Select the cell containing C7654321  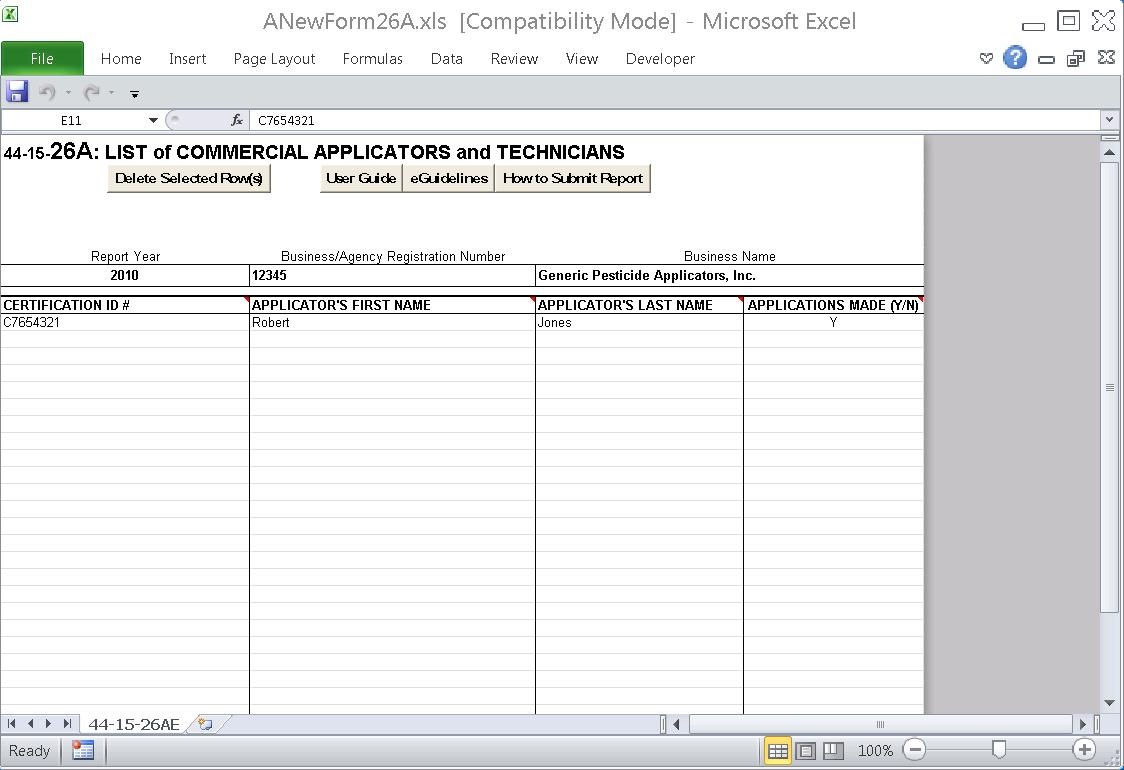click(125, 323)
